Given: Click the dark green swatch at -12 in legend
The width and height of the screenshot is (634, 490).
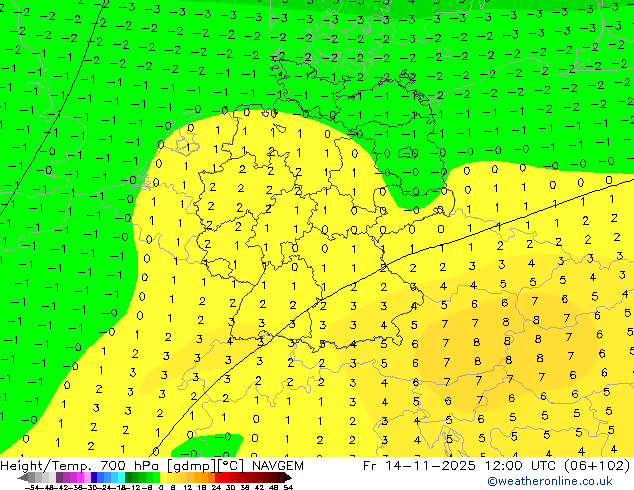Looking at the screenshot, I should tap(129, 477).
